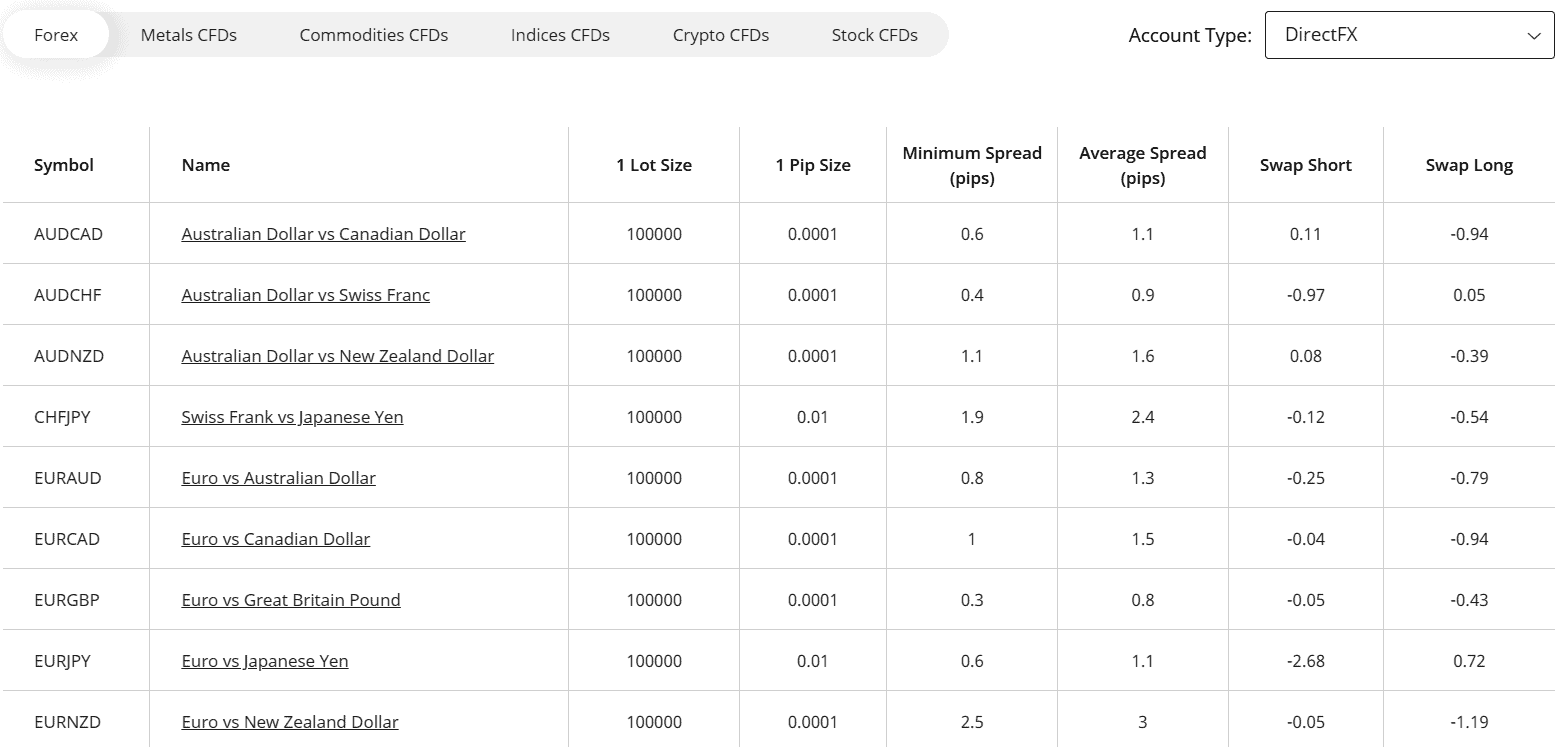This screenshot has width=1562, height=747.
Task: Go to the Crypto CFDs tab
Action: tap(720, 35)
